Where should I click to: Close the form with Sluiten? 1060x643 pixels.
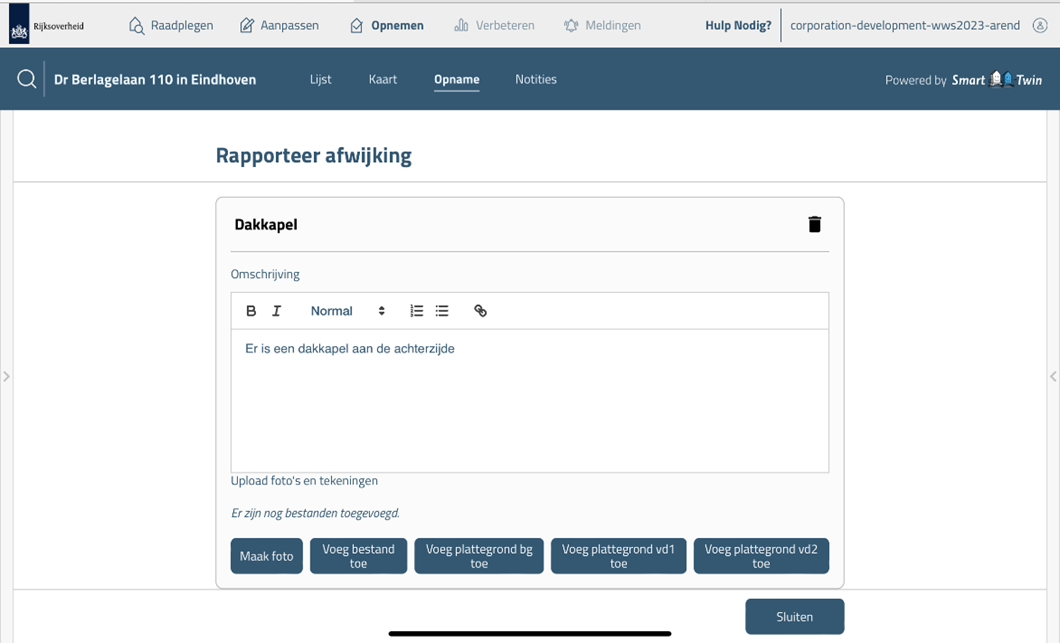(794, 617)
